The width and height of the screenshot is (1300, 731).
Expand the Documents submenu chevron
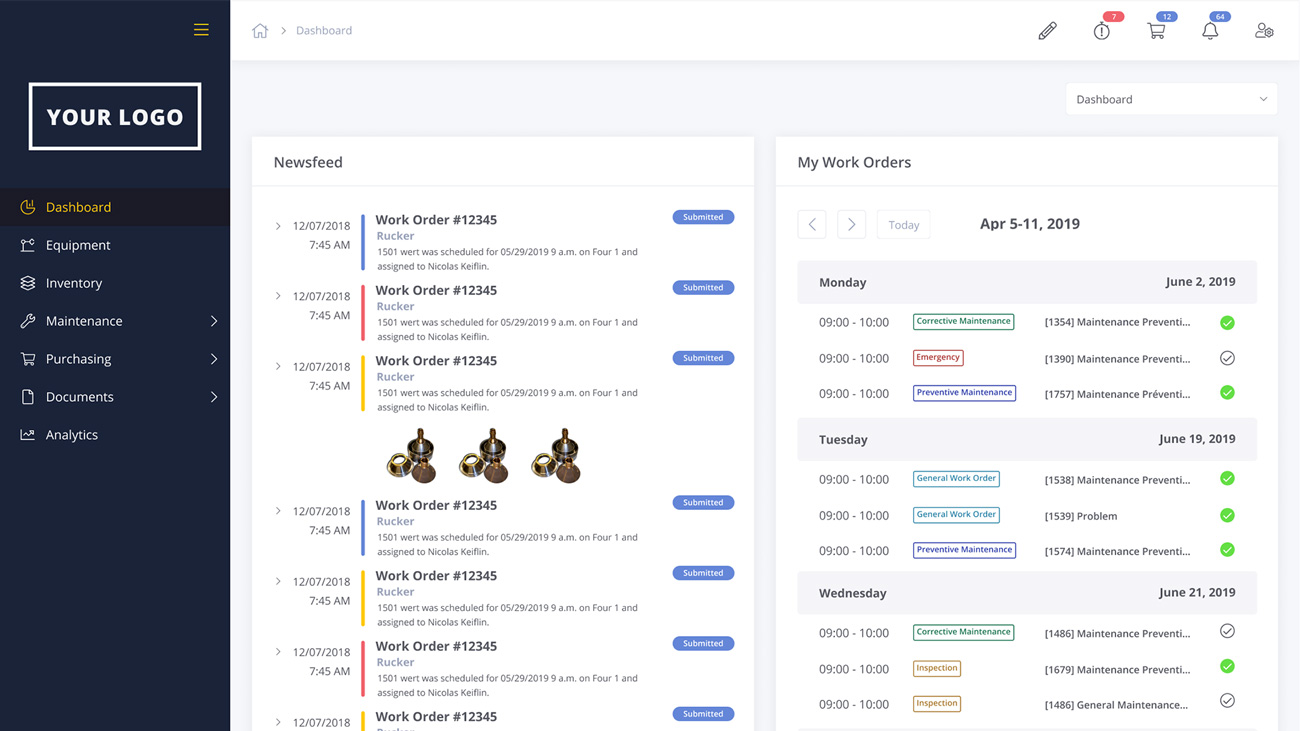pyautogui.click(x=214, y=397)
